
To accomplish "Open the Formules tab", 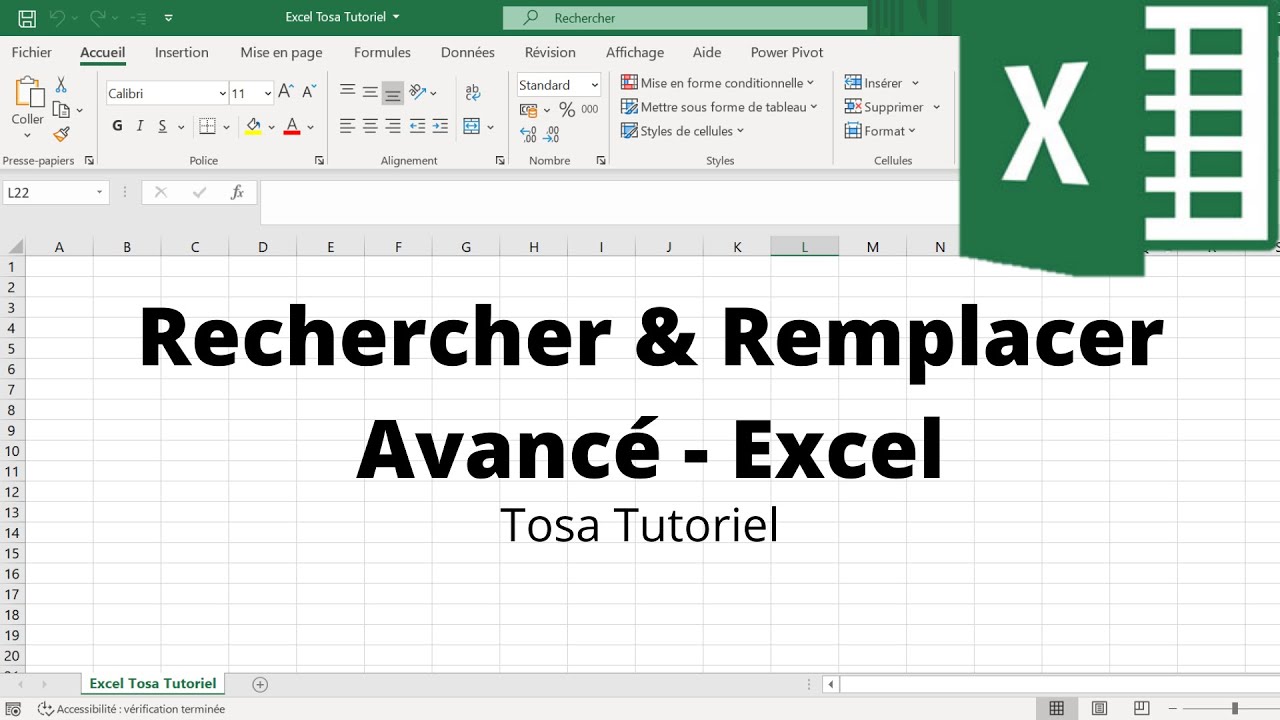I will pos(382,52).
